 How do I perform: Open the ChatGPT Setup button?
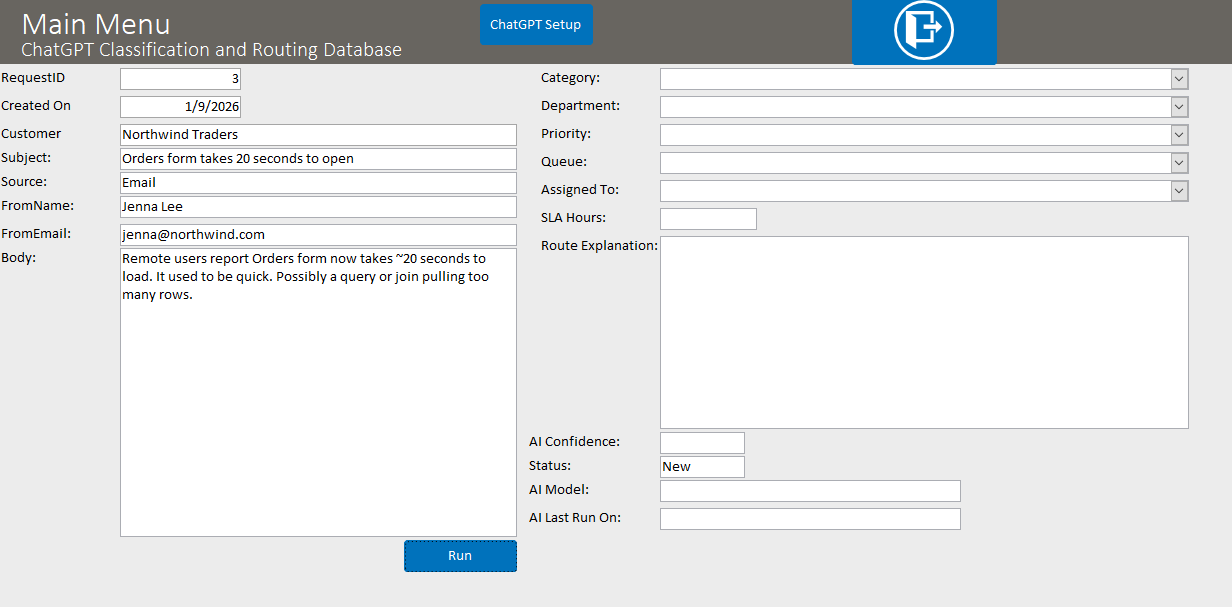pos(536,25)
